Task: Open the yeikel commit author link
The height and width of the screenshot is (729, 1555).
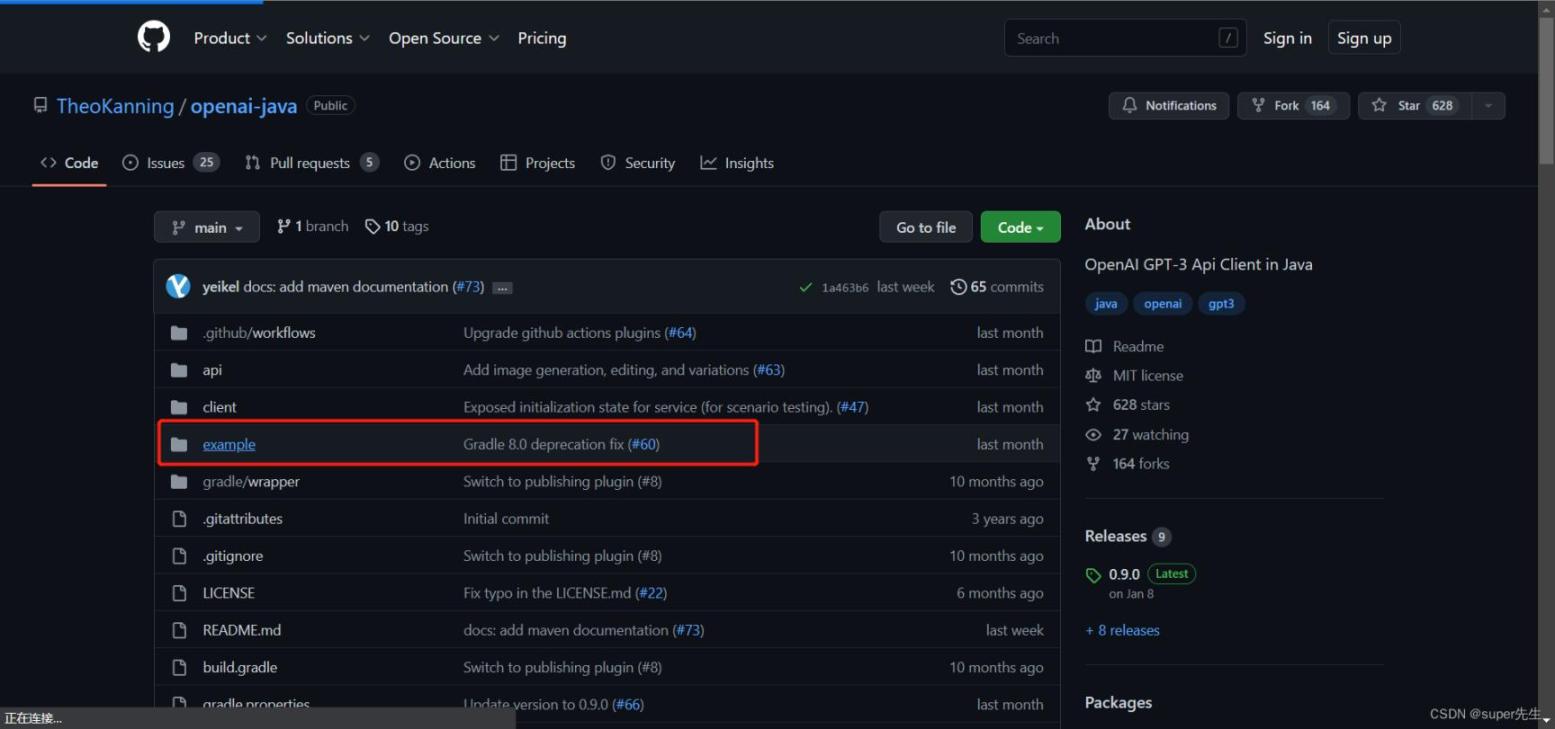Action: pos(221,287)
